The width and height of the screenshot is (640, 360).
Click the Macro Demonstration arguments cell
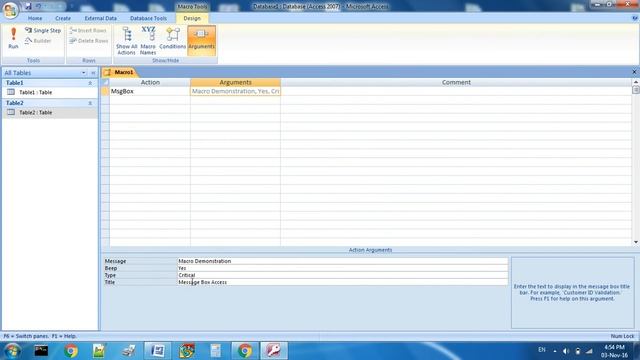236,91
